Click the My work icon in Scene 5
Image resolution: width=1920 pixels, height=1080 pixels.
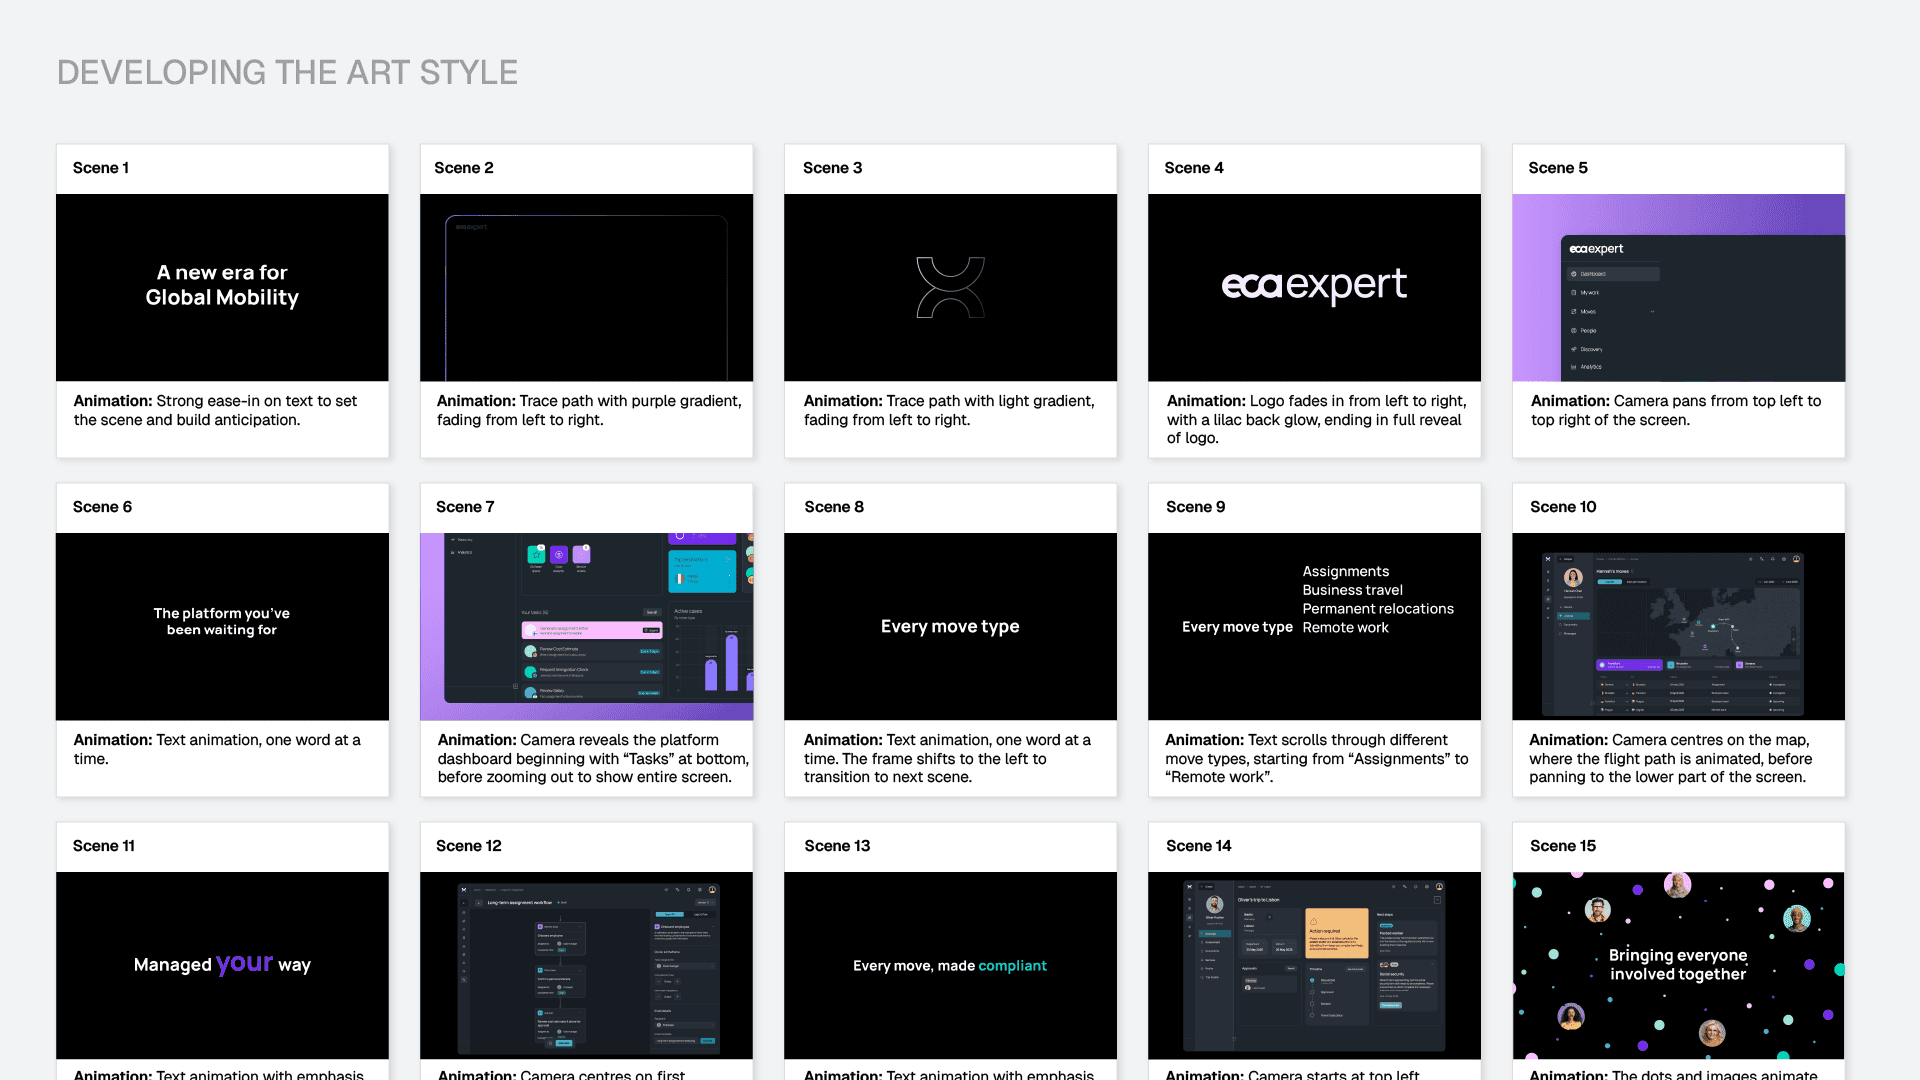click(x=1574, y=293)
